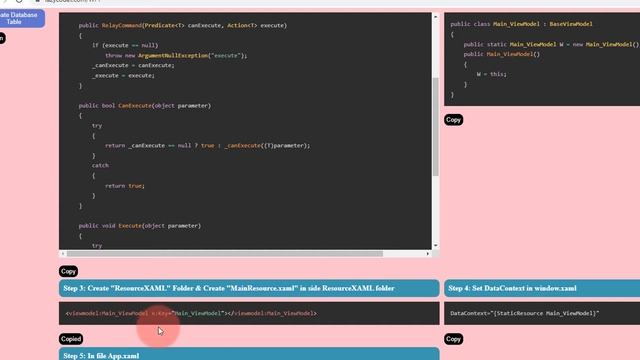The height and width of the screenshot is (360, 640).
Task: Click the viewmodel:Main_ViewModel XAML code line
Action: pos(191,313)
